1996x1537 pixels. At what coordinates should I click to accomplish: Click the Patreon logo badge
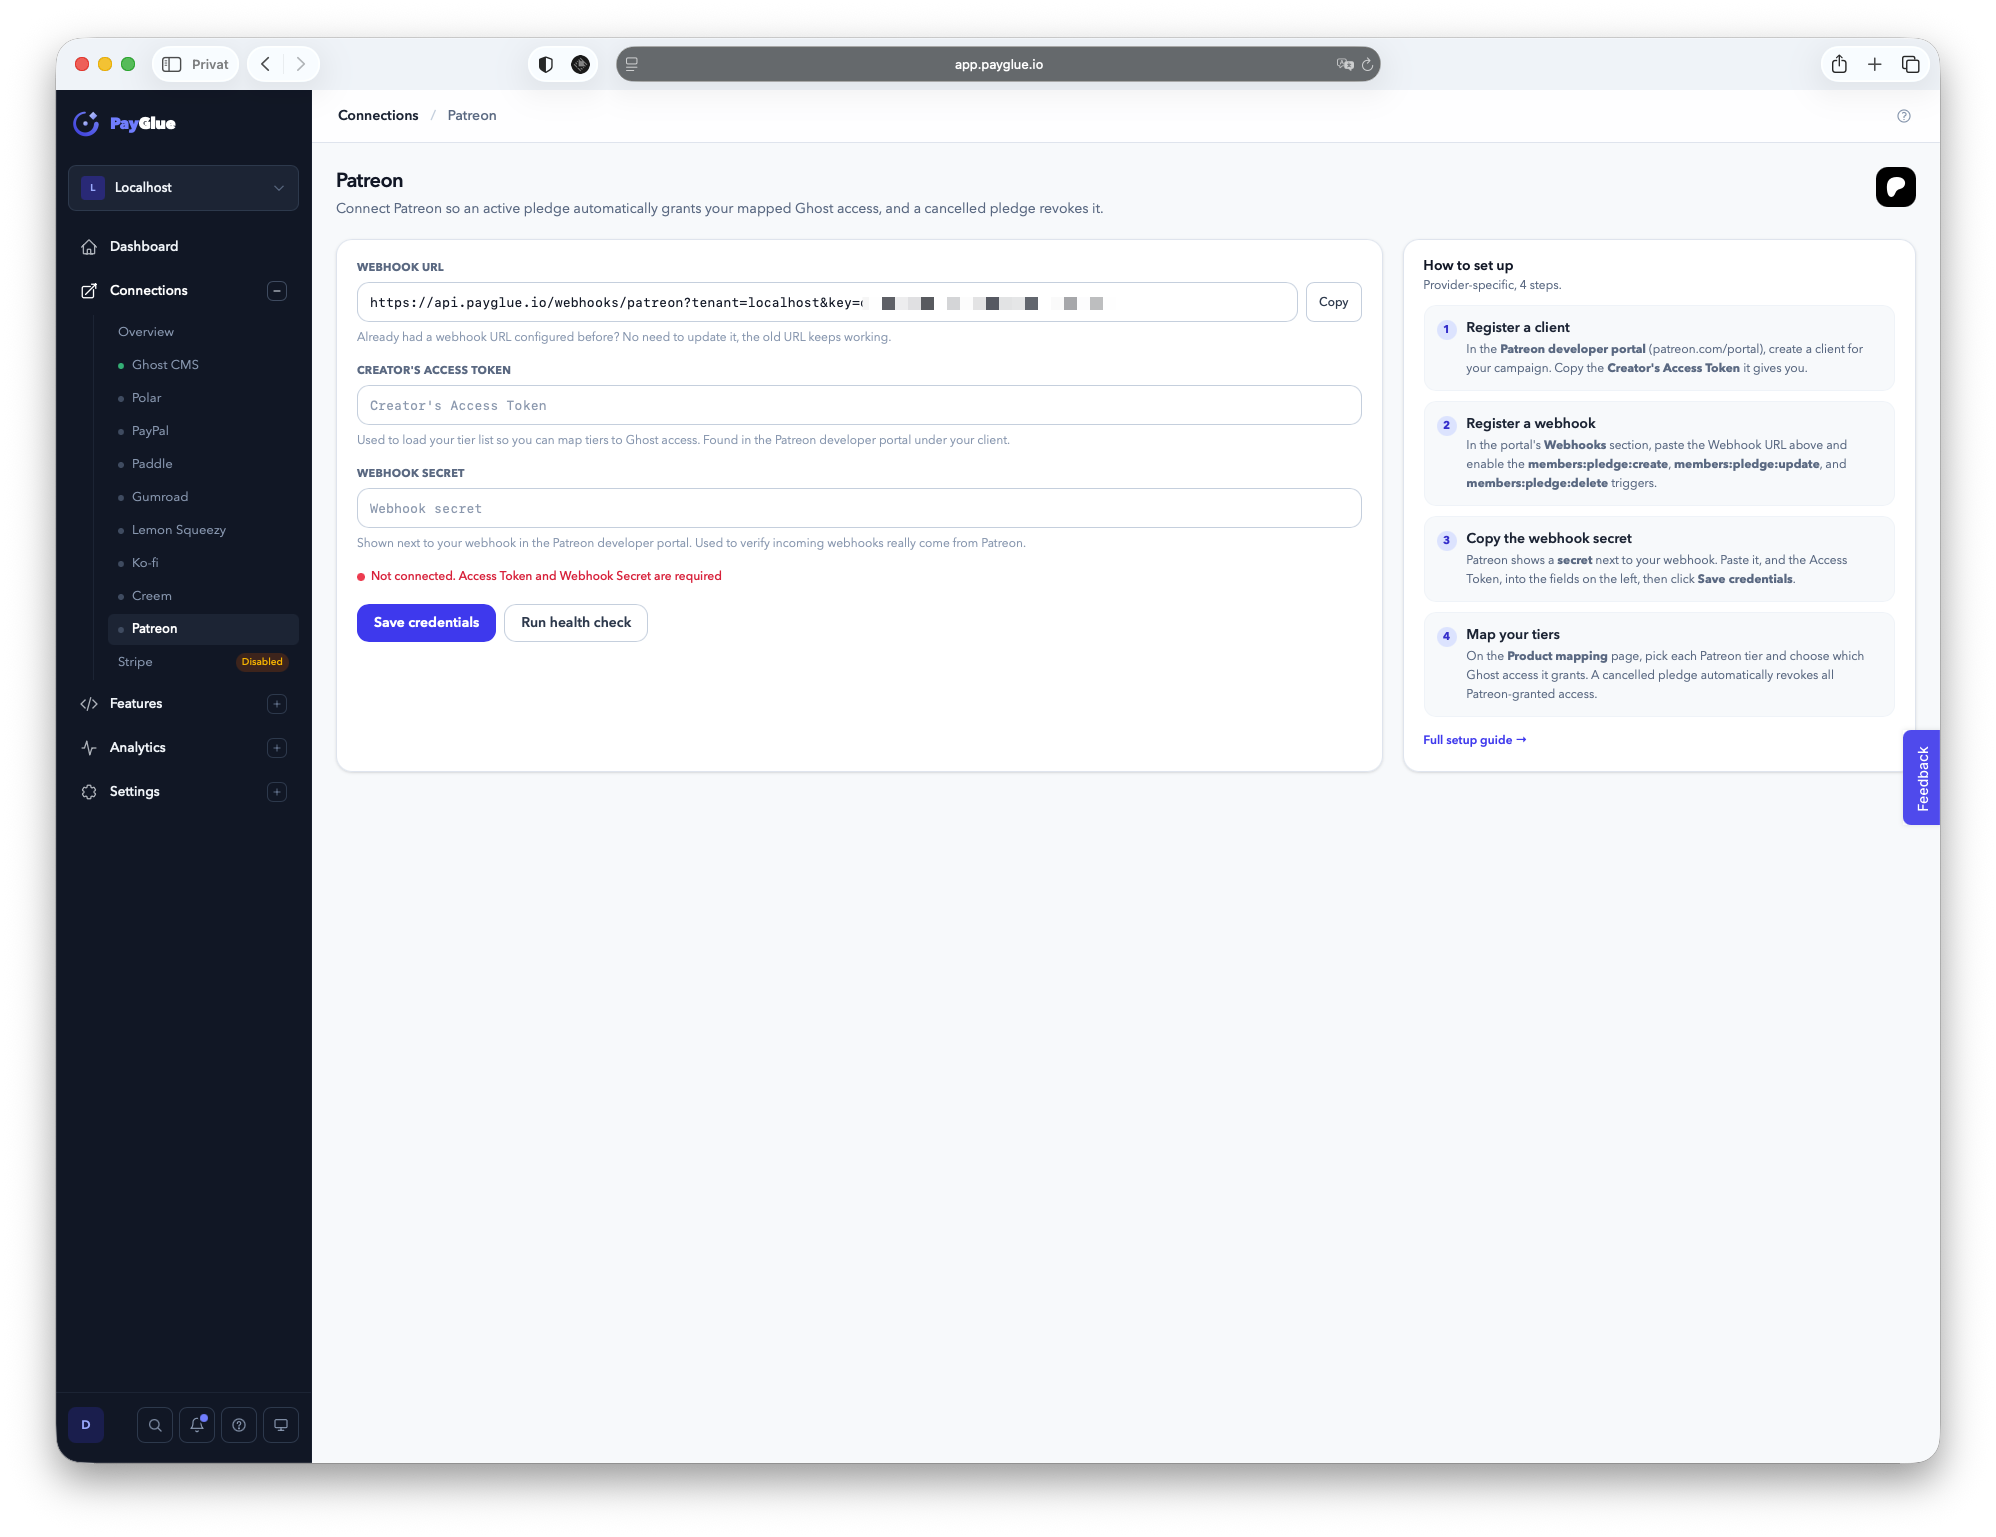[x=1896, y=187]
